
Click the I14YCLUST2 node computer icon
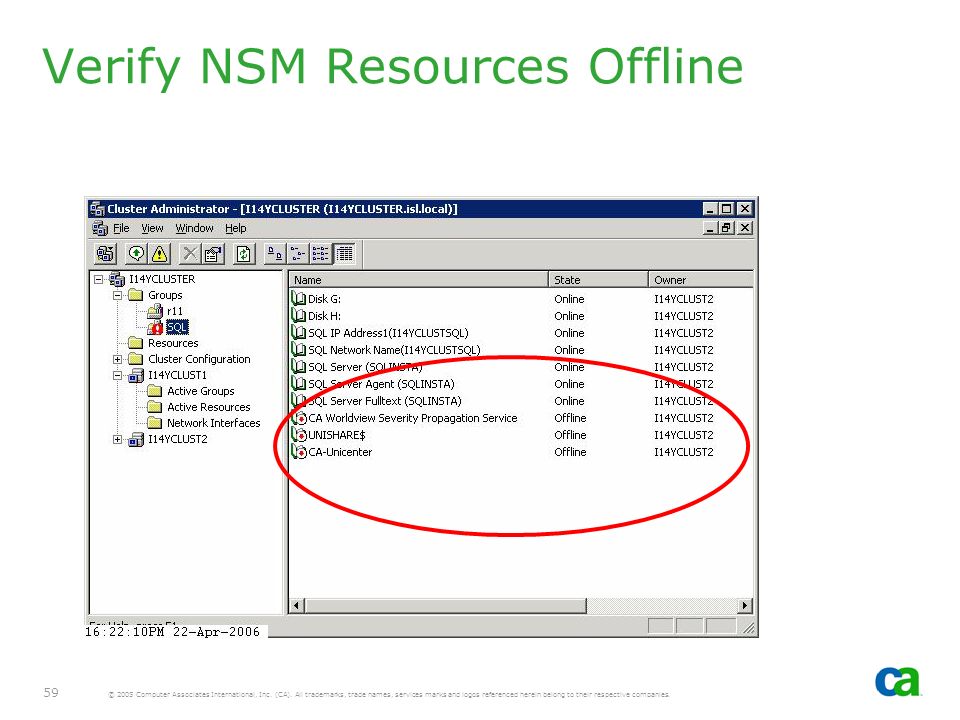pyautogui.click(x=136, y=439)
